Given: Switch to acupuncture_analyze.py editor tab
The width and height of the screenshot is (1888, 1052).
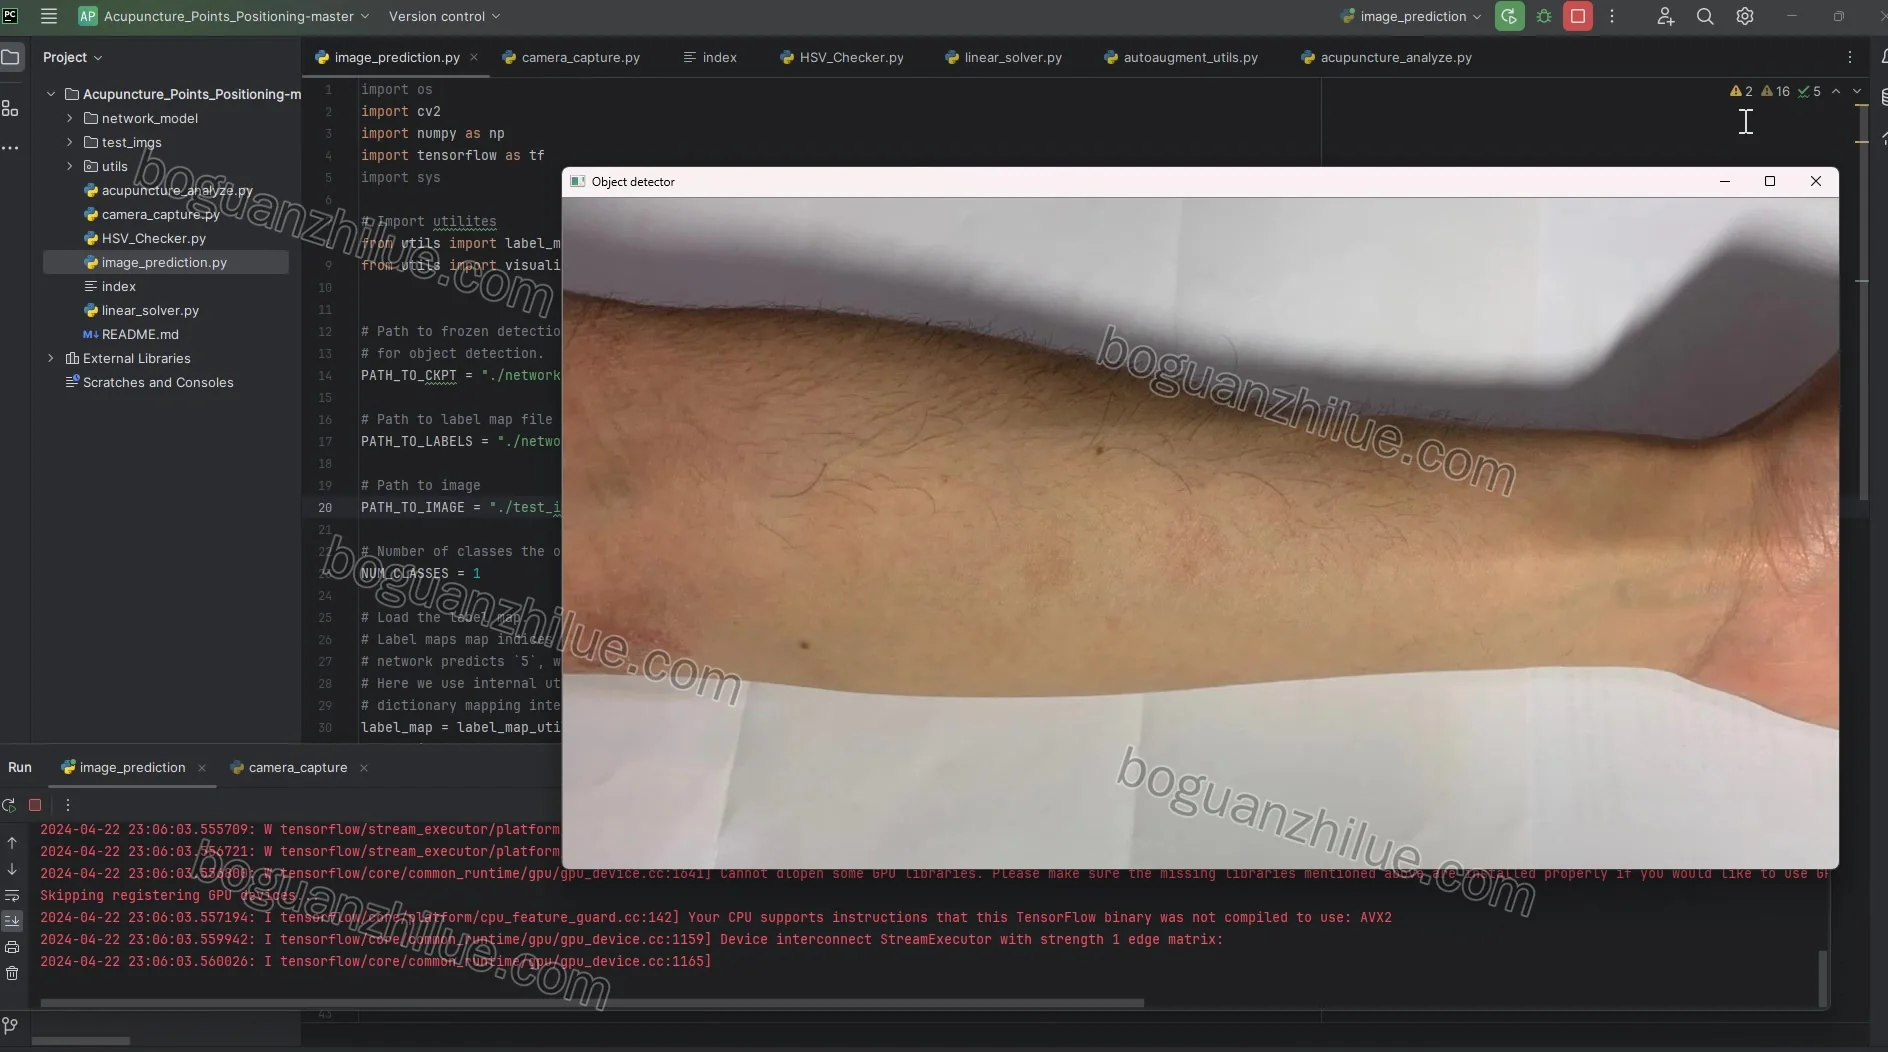Looking at the screenshot, I should 1386,57.
